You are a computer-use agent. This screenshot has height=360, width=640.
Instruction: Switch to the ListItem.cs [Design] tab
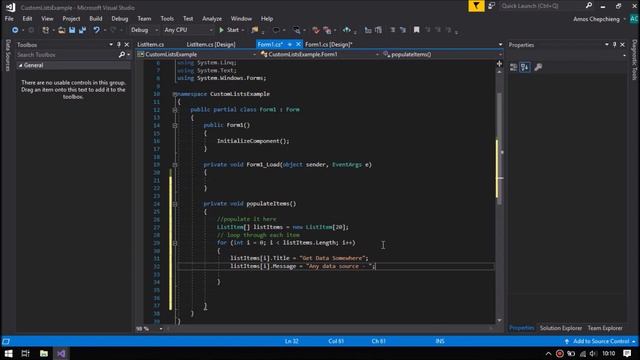tap(211, 44)
